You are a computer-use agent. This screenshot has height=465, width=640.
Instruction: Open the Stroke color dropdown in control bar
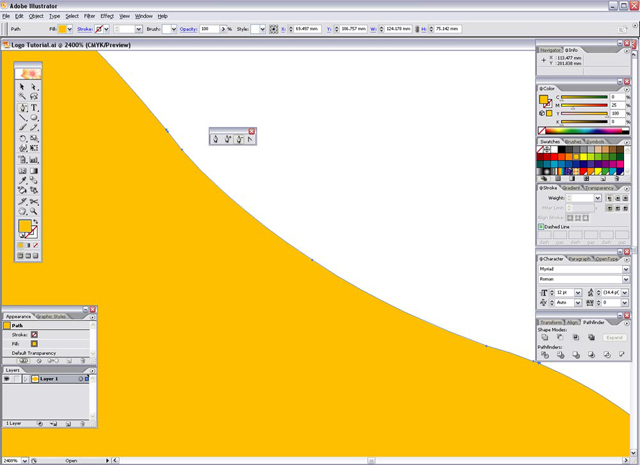[x=107, y=29]
